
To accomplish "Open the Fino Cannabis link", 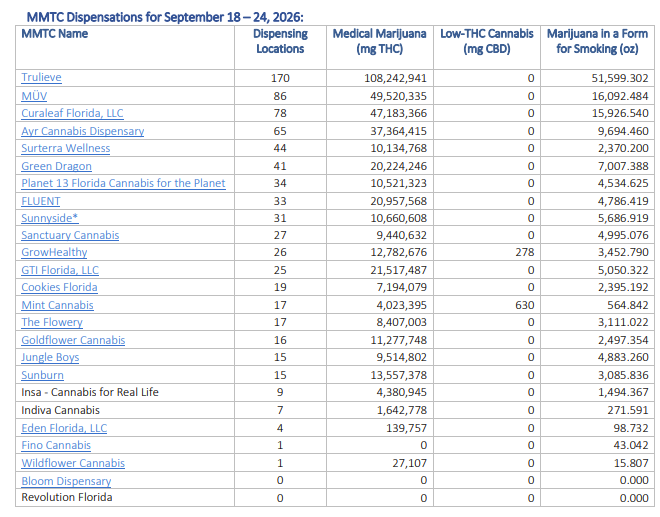I will click(56, 445).
